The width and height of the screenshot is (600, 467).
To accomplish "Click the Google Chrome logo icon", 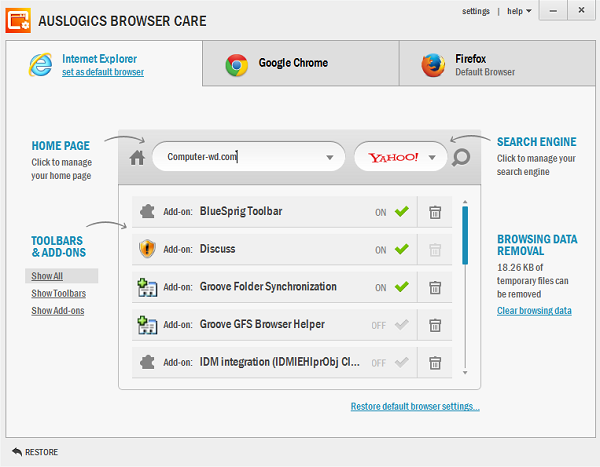I will [236, 65].
